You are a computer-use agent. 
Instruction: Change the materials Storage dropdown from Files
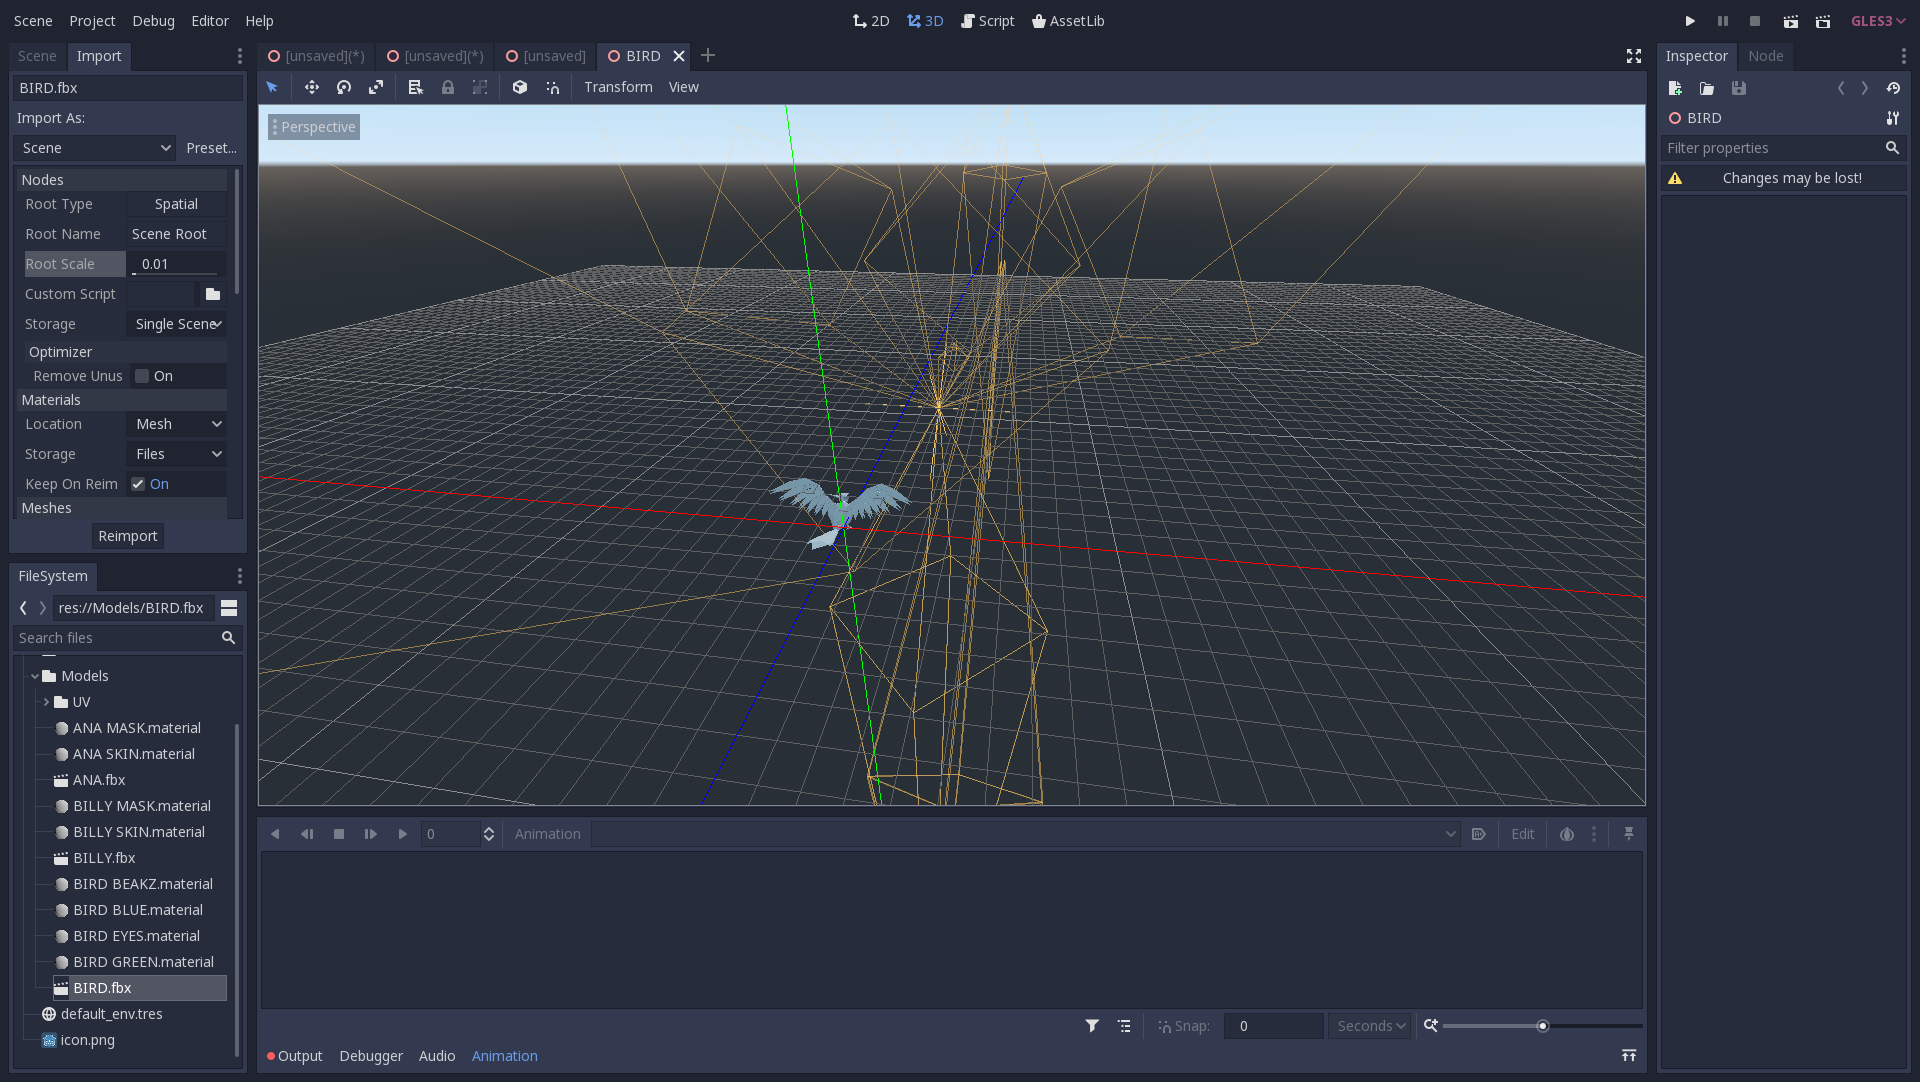pyautogui.click(x=176, y=454)
